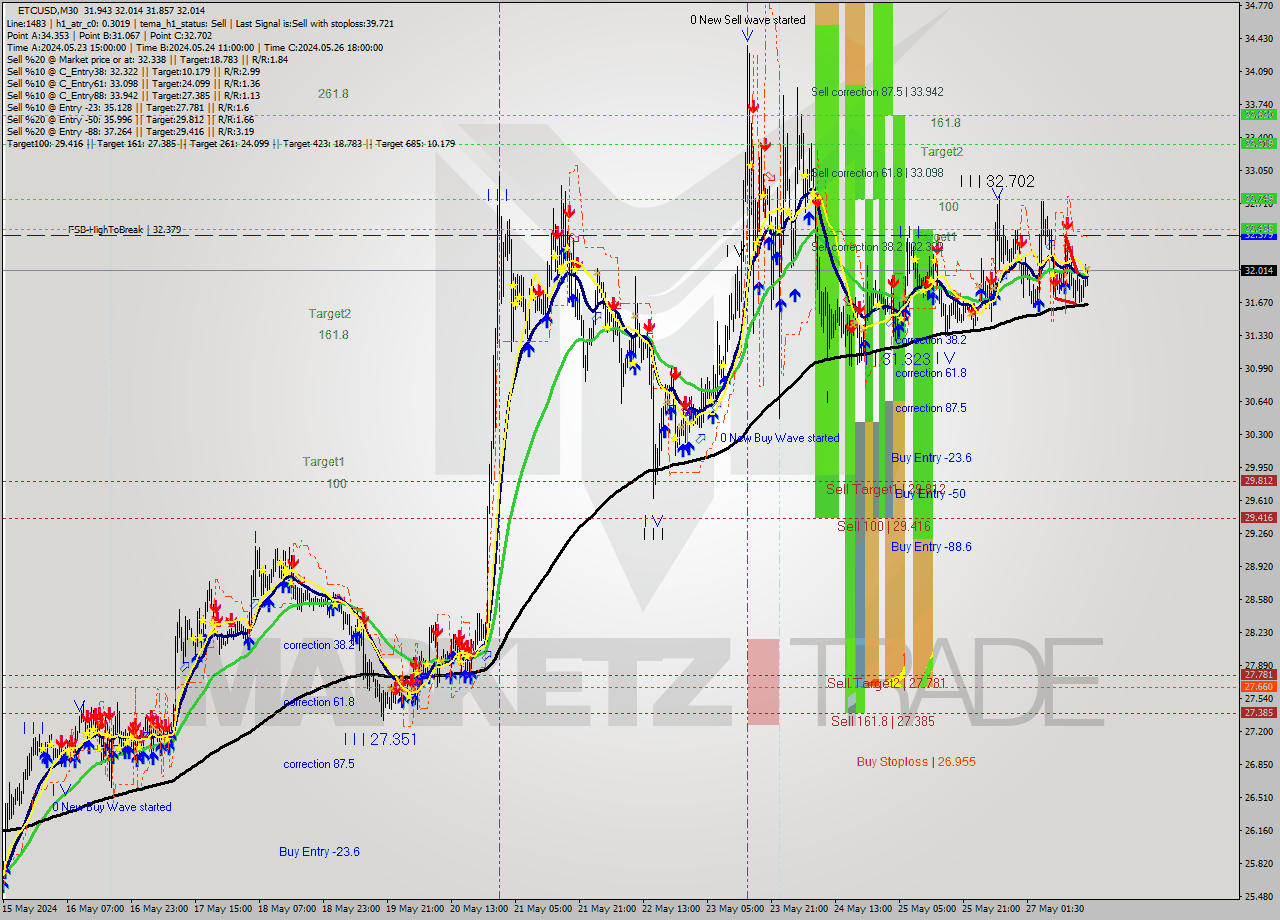Click 'correction 87.5' label near 26.850

(x=319, y=765)
